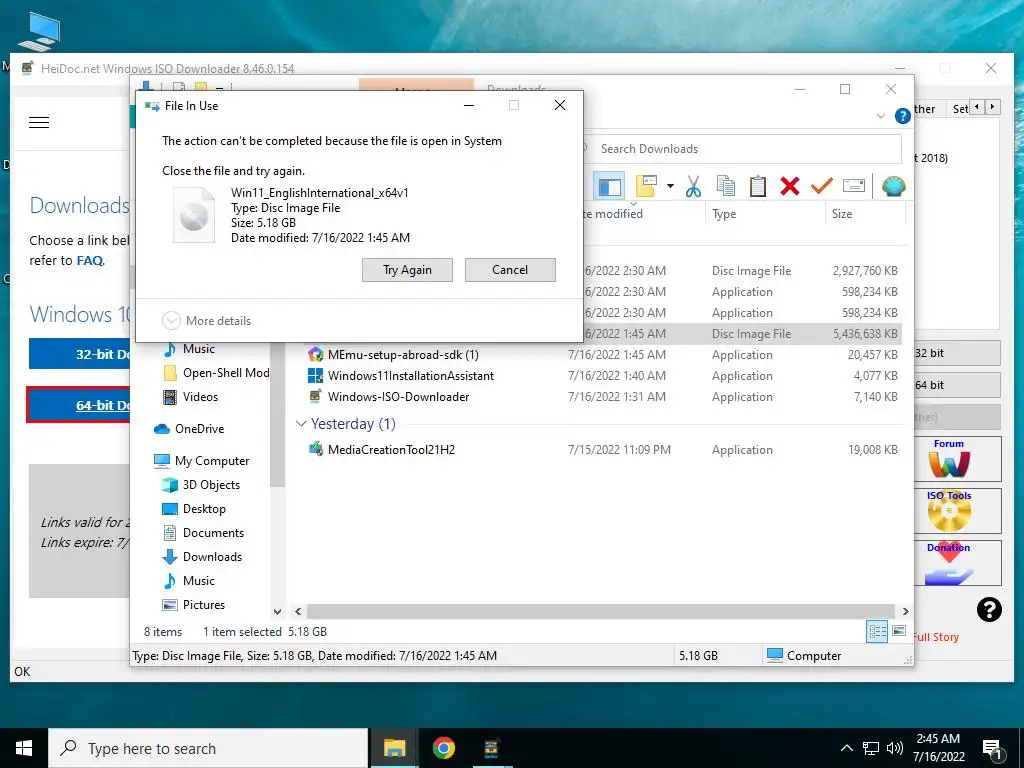Click the Cut scissors icon
Screen dimensions: 1024x768
pyautogui.click(x=693, y=187)
